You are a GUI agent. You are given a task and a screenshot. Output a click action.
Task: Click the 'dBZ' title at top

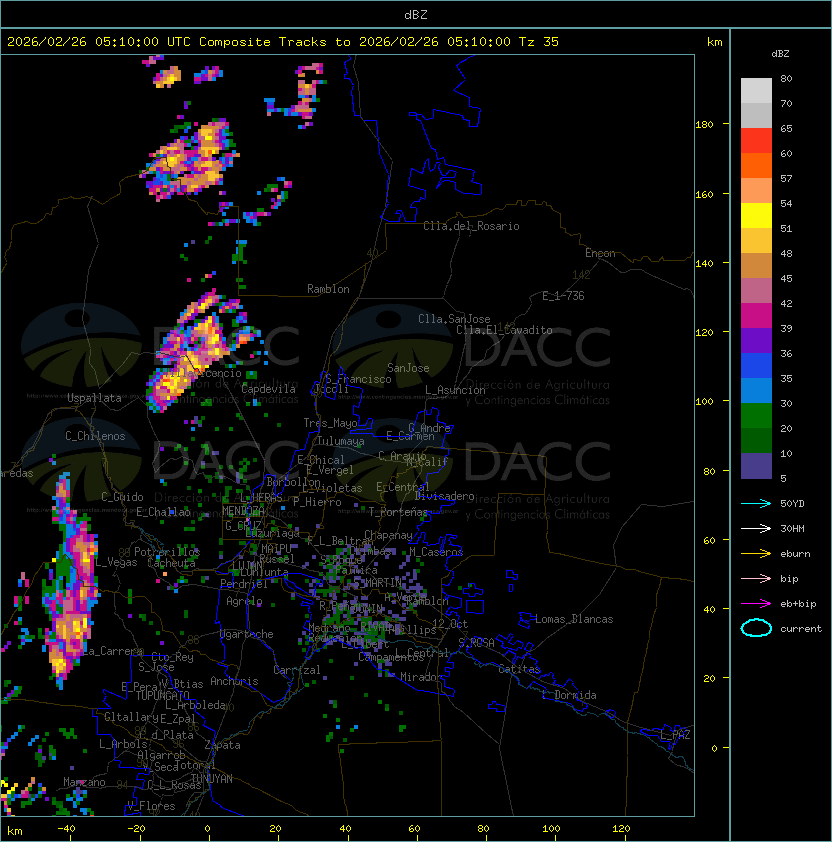(x=416, y=15)
